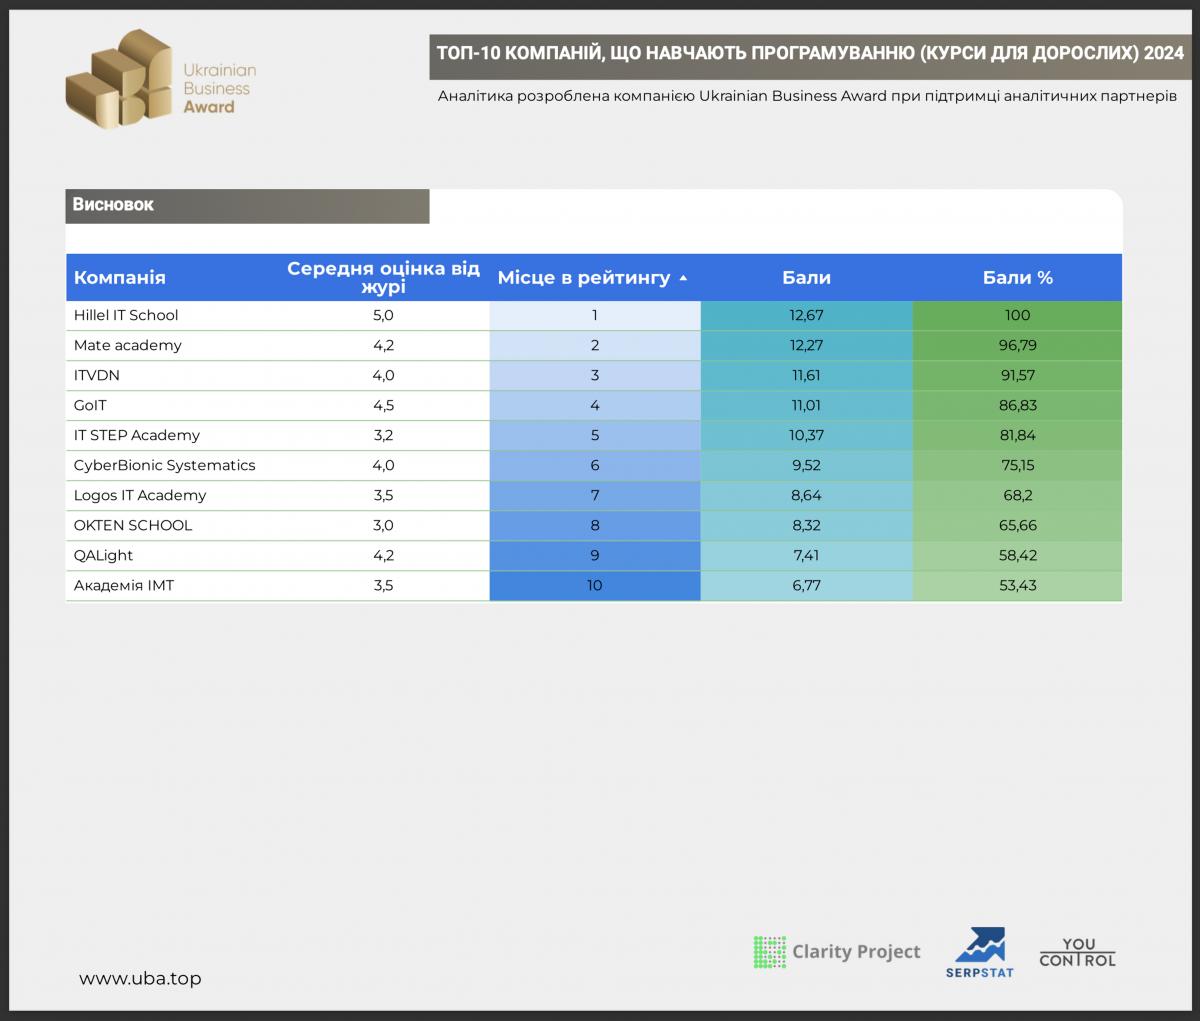Viewport: 1200px width, 1021px height.
Task: Sort by the Бали % column header
Action: (x=1017, y=278)
